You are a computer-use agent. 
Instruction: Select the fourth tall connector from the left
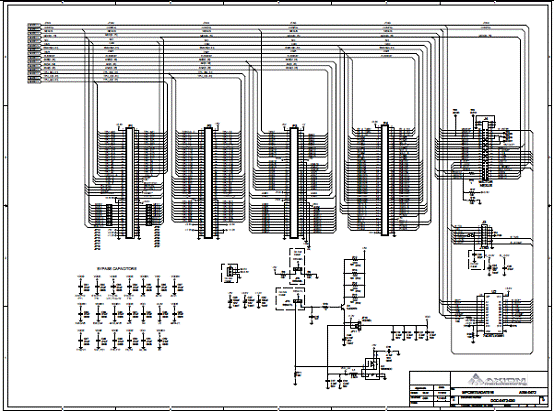click(385, 180)
